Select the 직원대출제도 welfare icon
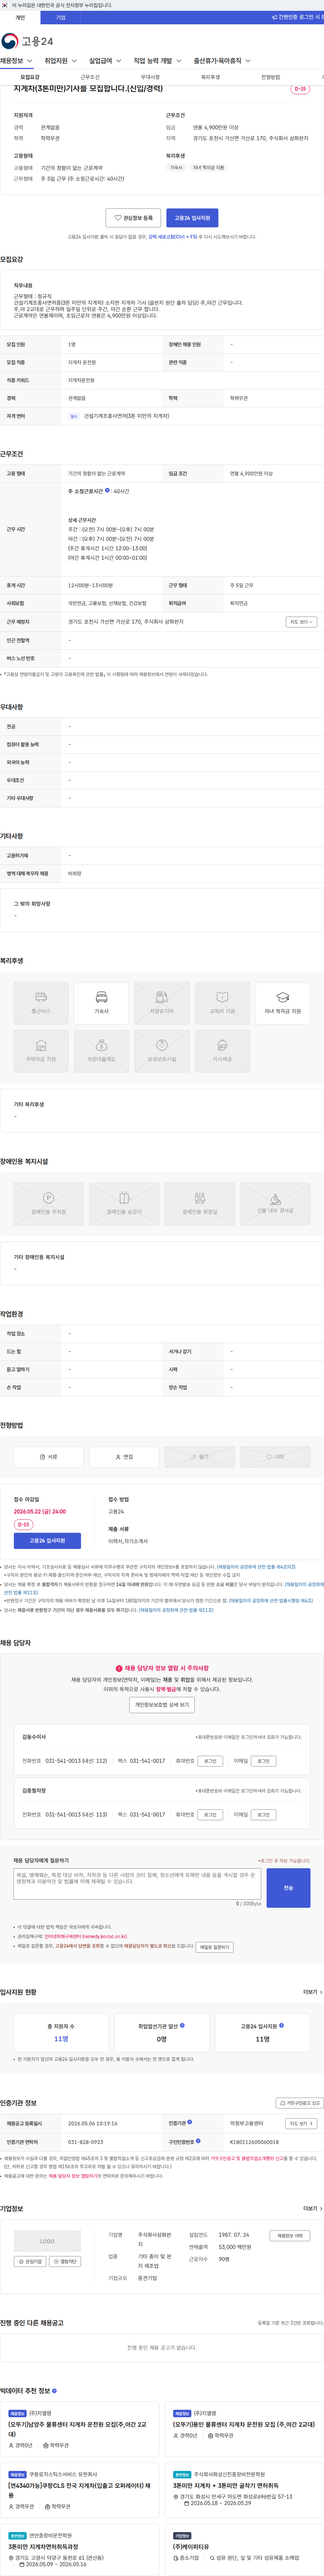Screen dimensions: 324x2576 pyautogui.click(x=101, y=1051)
